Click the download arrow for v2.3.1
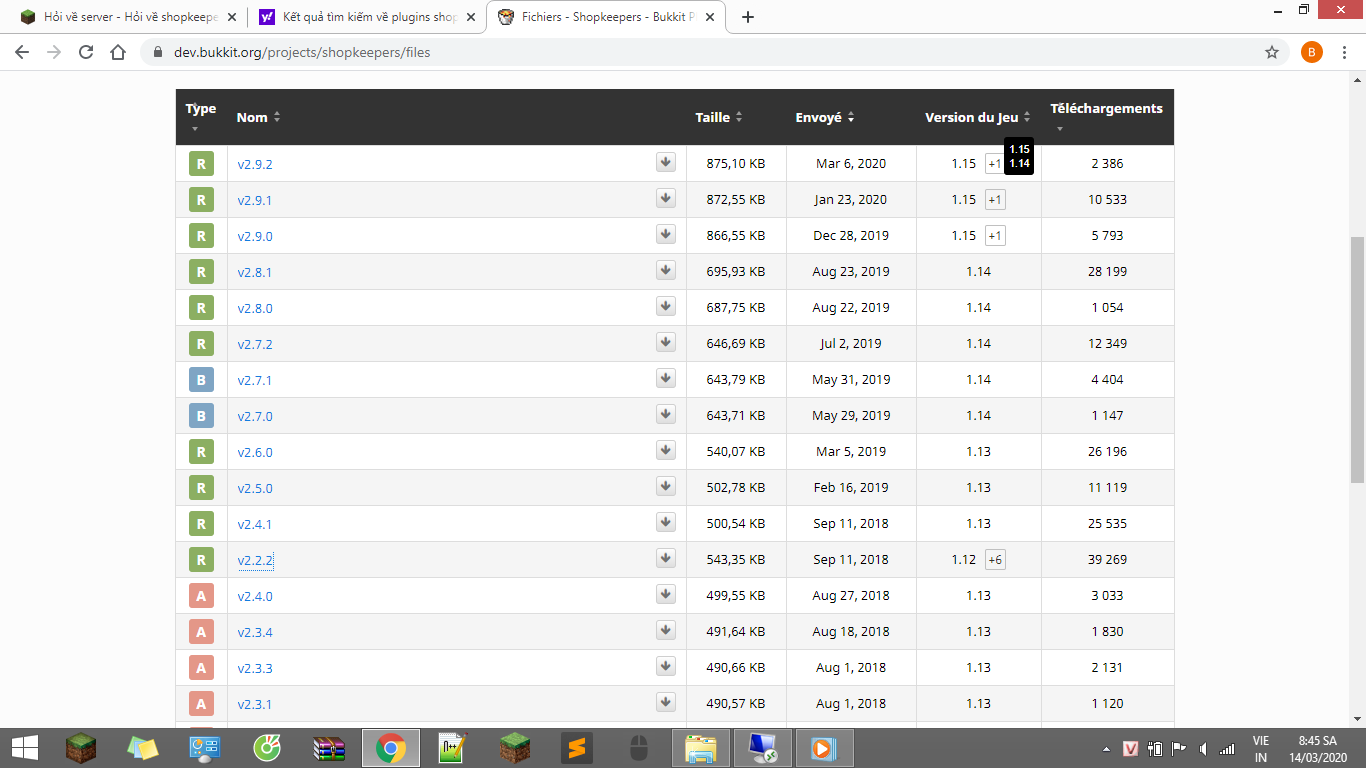The image size is (1366, 768). tap(666, 703)
